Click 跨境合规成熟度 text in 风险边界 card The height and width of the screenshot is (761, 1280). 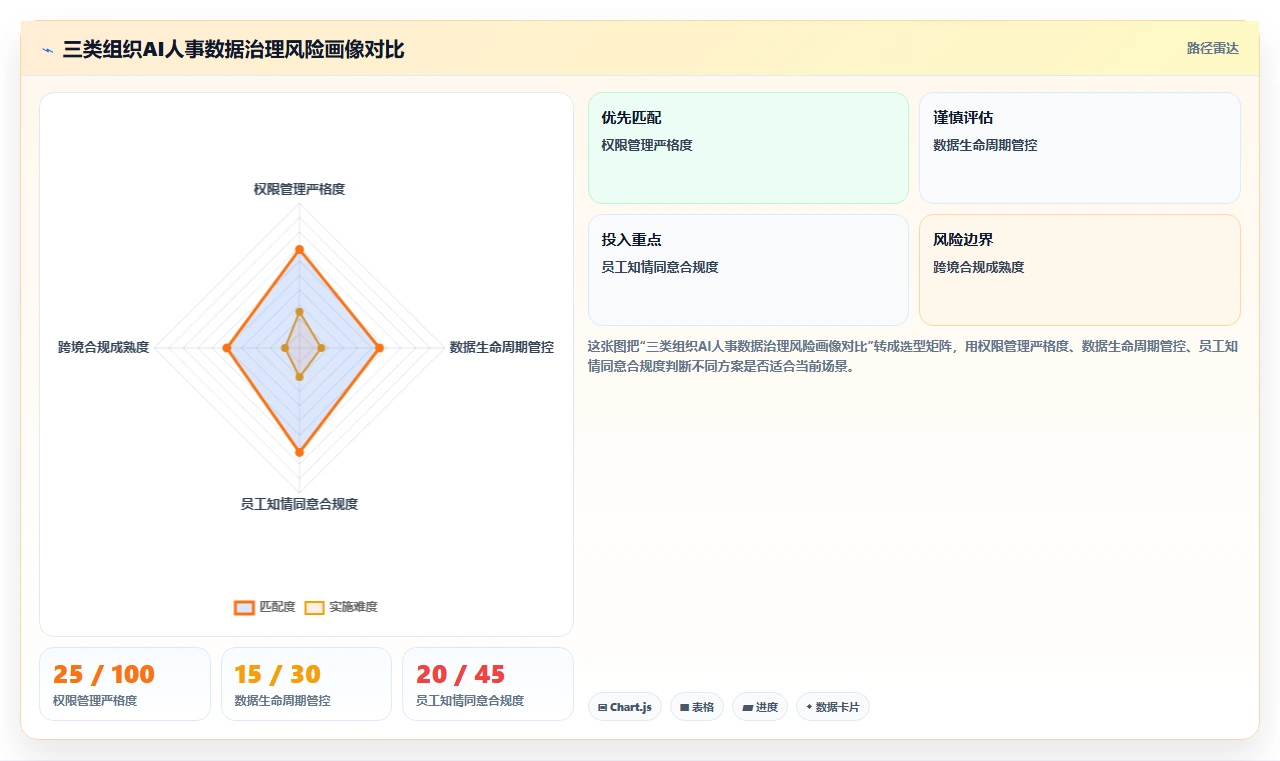click(x=979, y=267)
